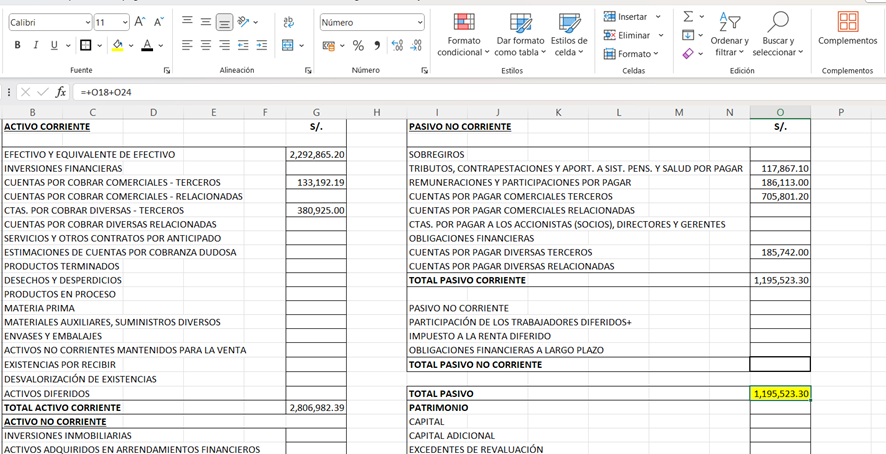
Task: Open font color dropdown arrow
Action: tap(160, 46)
